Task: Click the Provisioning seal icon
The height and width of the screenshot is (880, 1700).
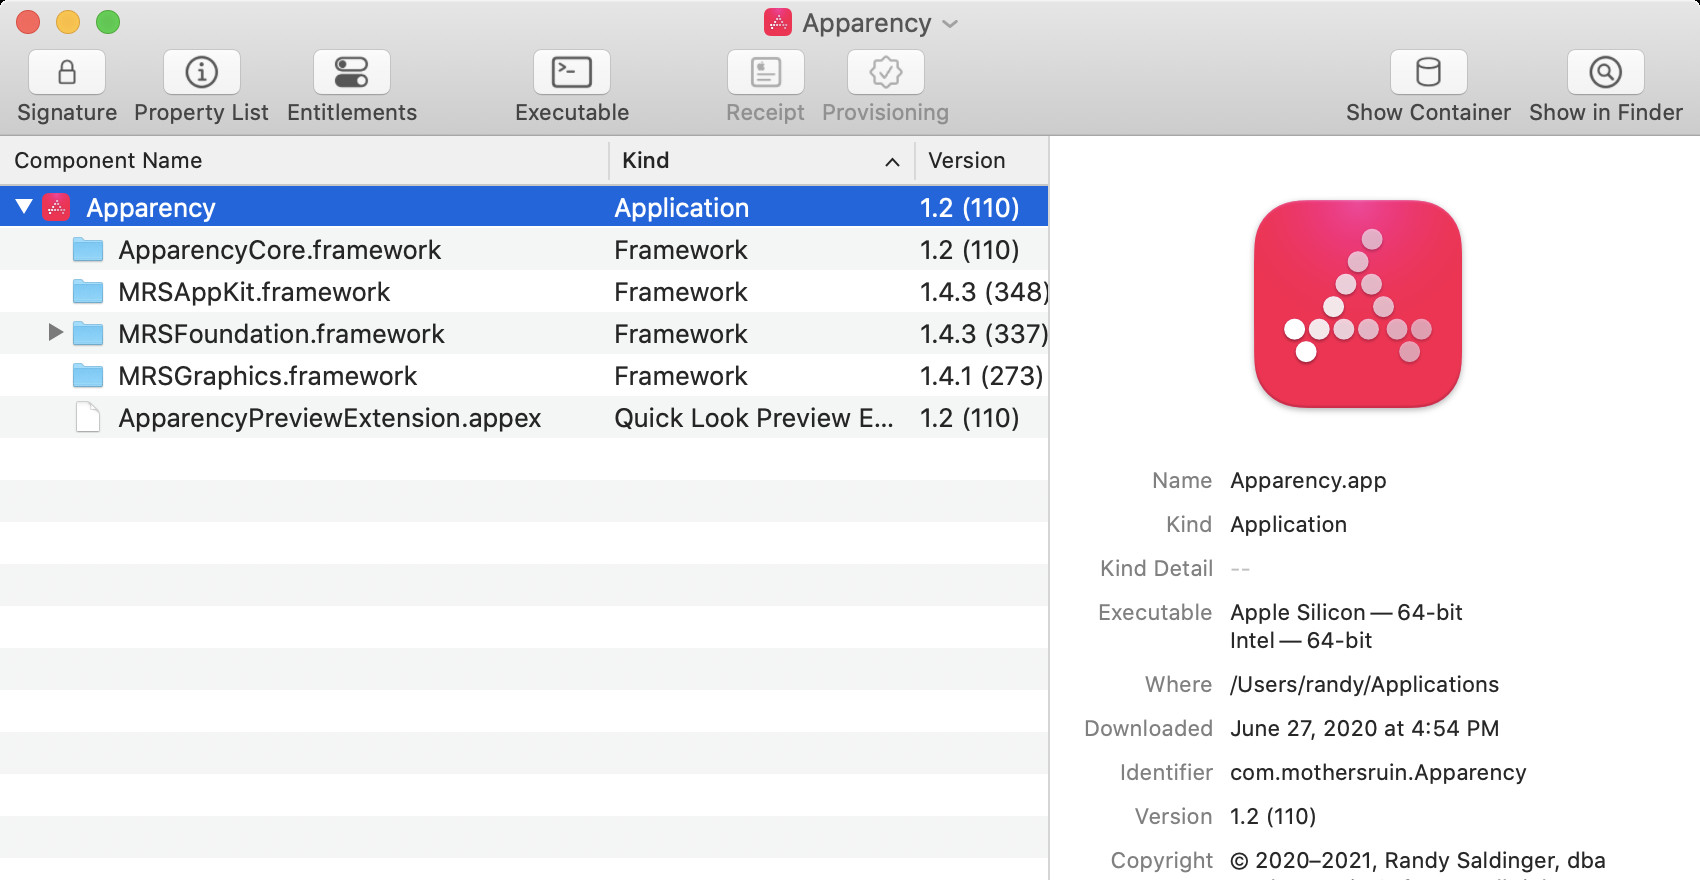Action: pos(886,72)
